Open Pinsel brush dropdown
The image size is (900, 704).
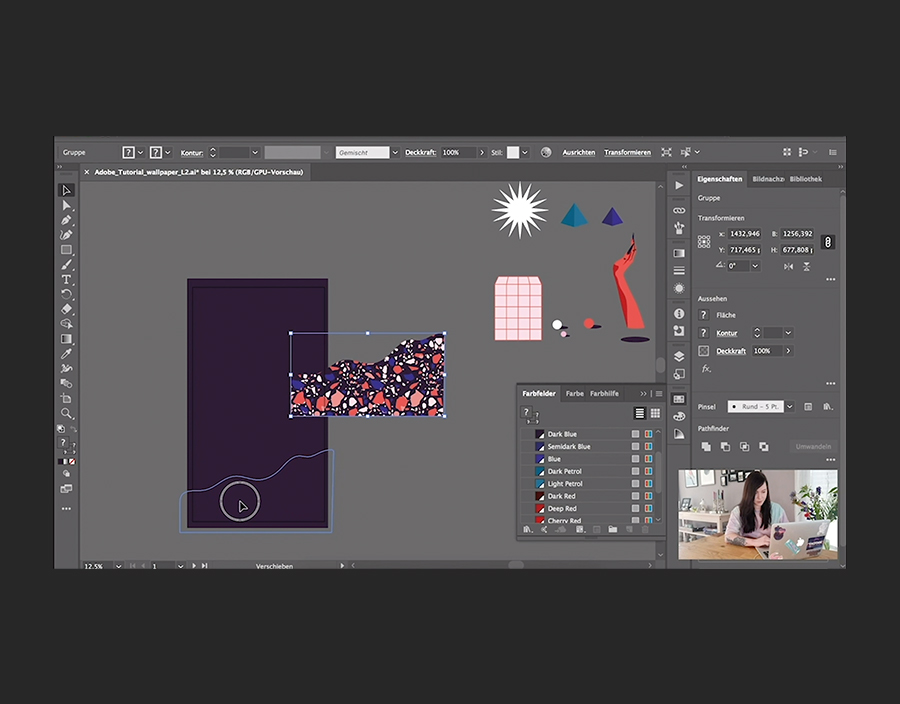(790, 407)
